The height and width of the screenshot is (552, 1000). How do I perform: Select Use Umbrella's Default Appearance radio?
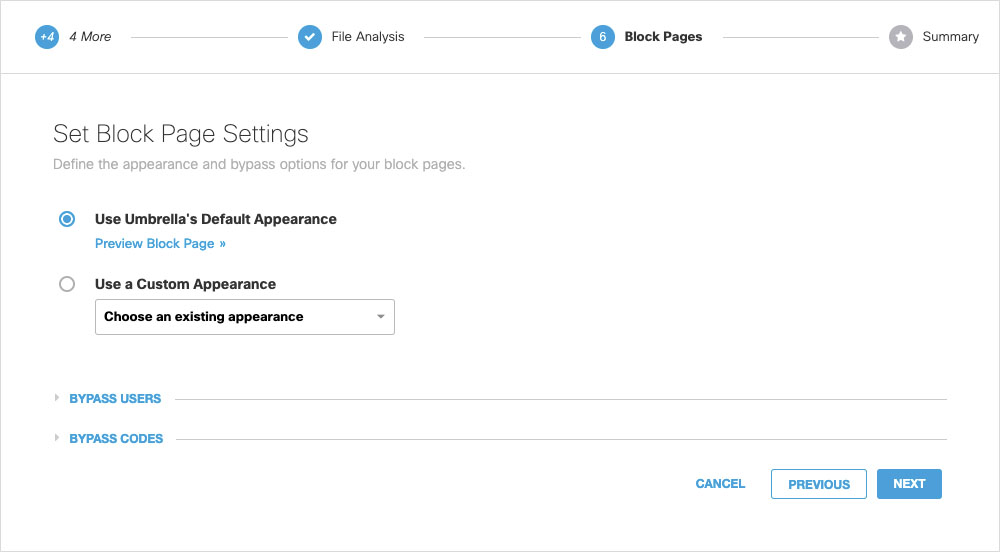click(67, 219)
